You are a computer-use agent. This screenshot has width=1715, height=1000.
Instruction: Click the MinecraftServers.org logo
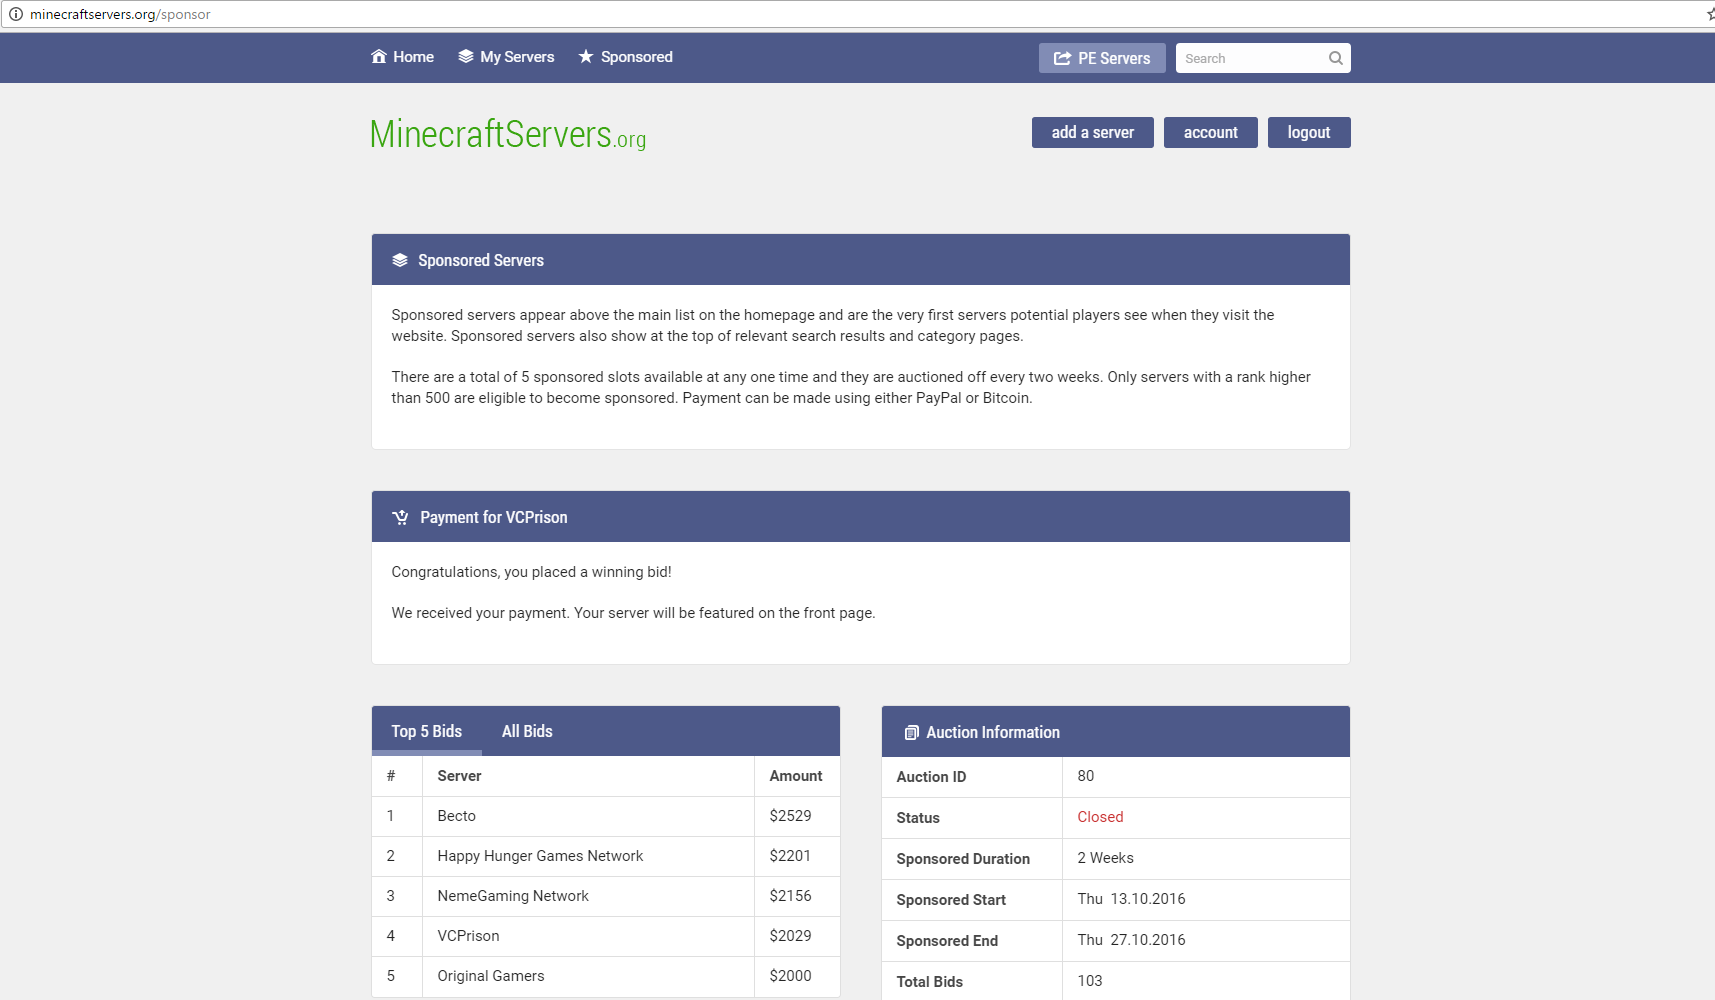[x=508, y=134]
